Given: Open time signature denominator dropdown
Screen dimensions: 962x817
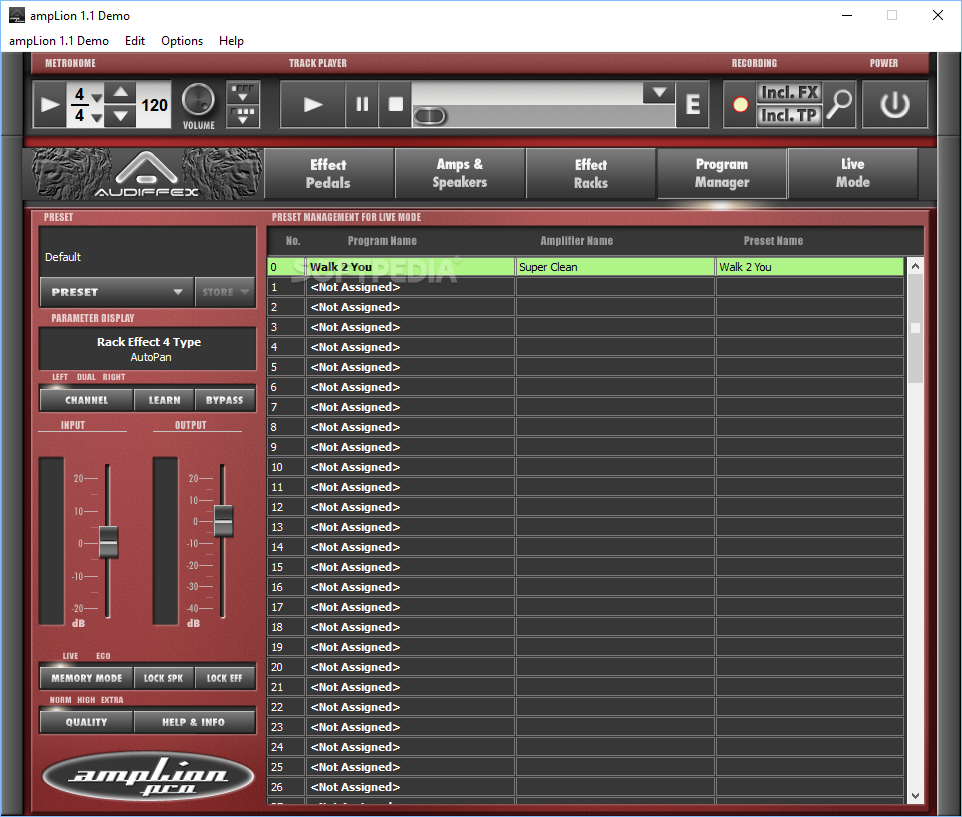Looking at the screenshot, I should click(96, 117).
